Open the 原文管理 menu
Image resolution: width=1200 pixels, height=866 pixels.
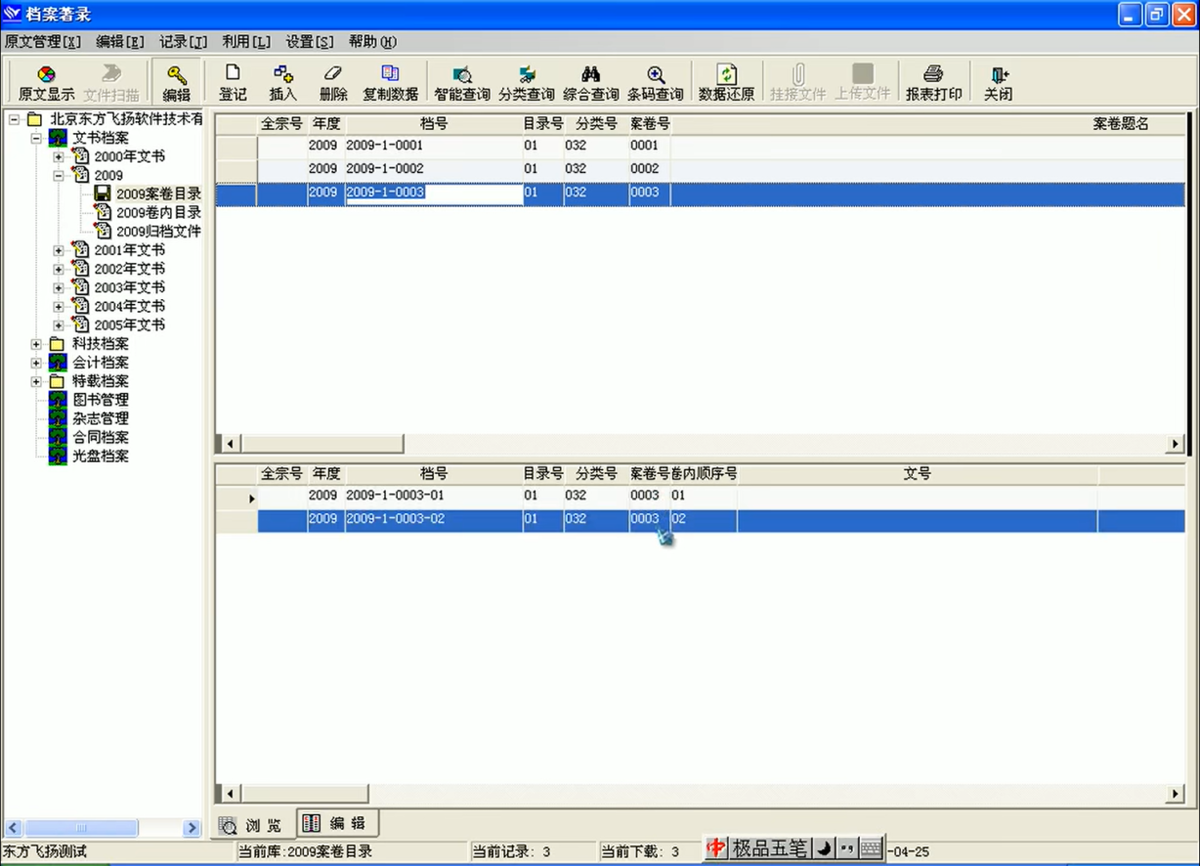[42, 42]
